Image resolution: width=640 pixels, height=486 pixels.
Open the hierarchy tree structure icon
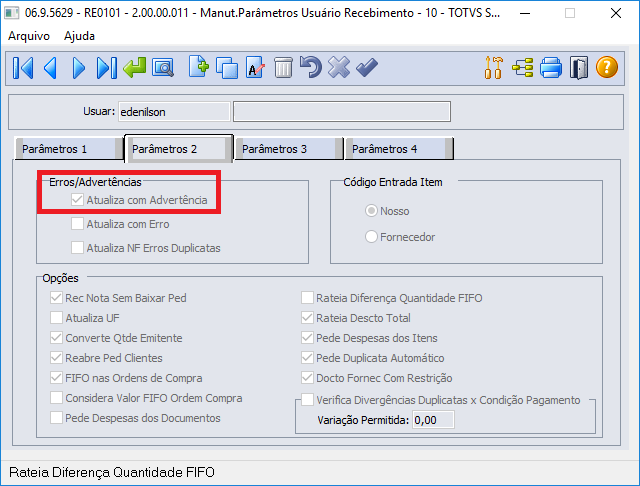pos(523,68)
